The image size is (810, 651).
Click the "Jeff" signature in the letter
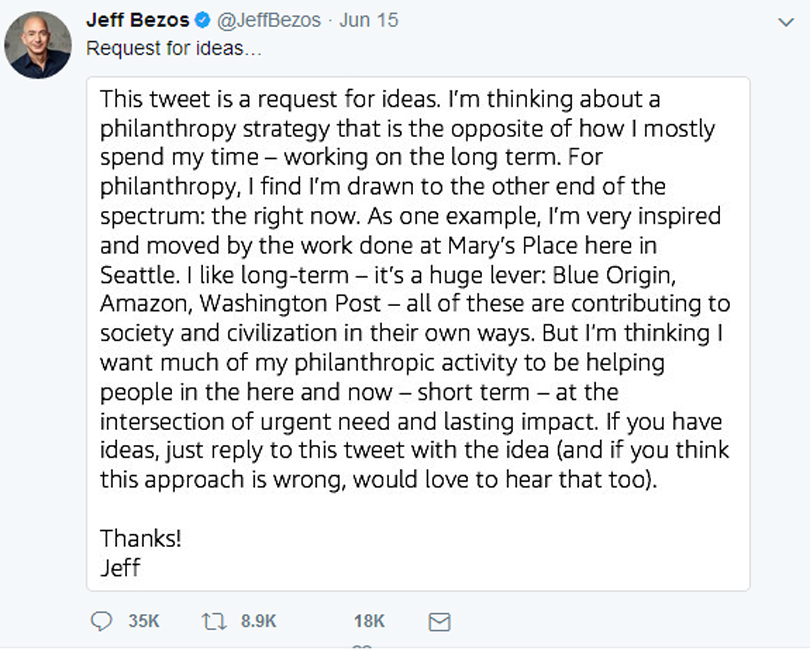[x=120, y=567]
